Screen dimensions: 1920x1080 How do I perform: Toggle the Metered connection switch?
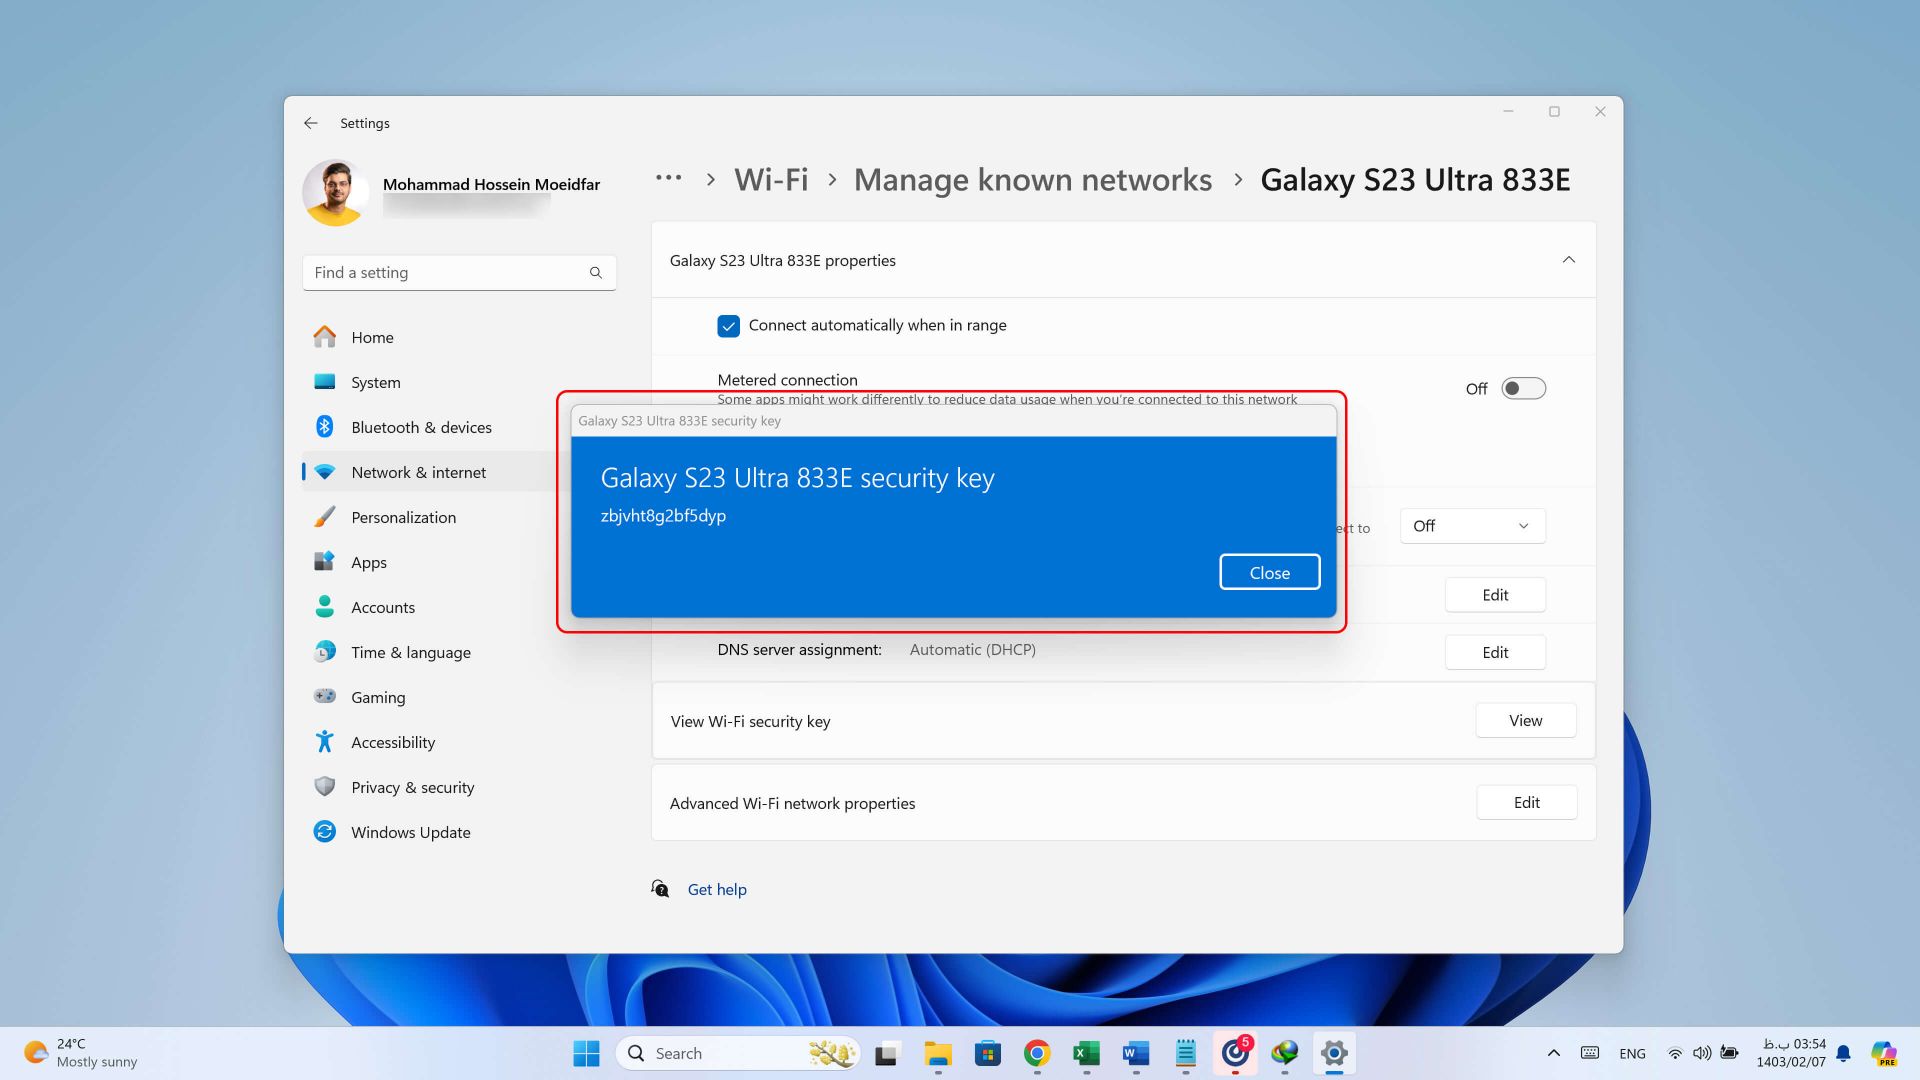pyautogui.click(x=1523, y=388)
